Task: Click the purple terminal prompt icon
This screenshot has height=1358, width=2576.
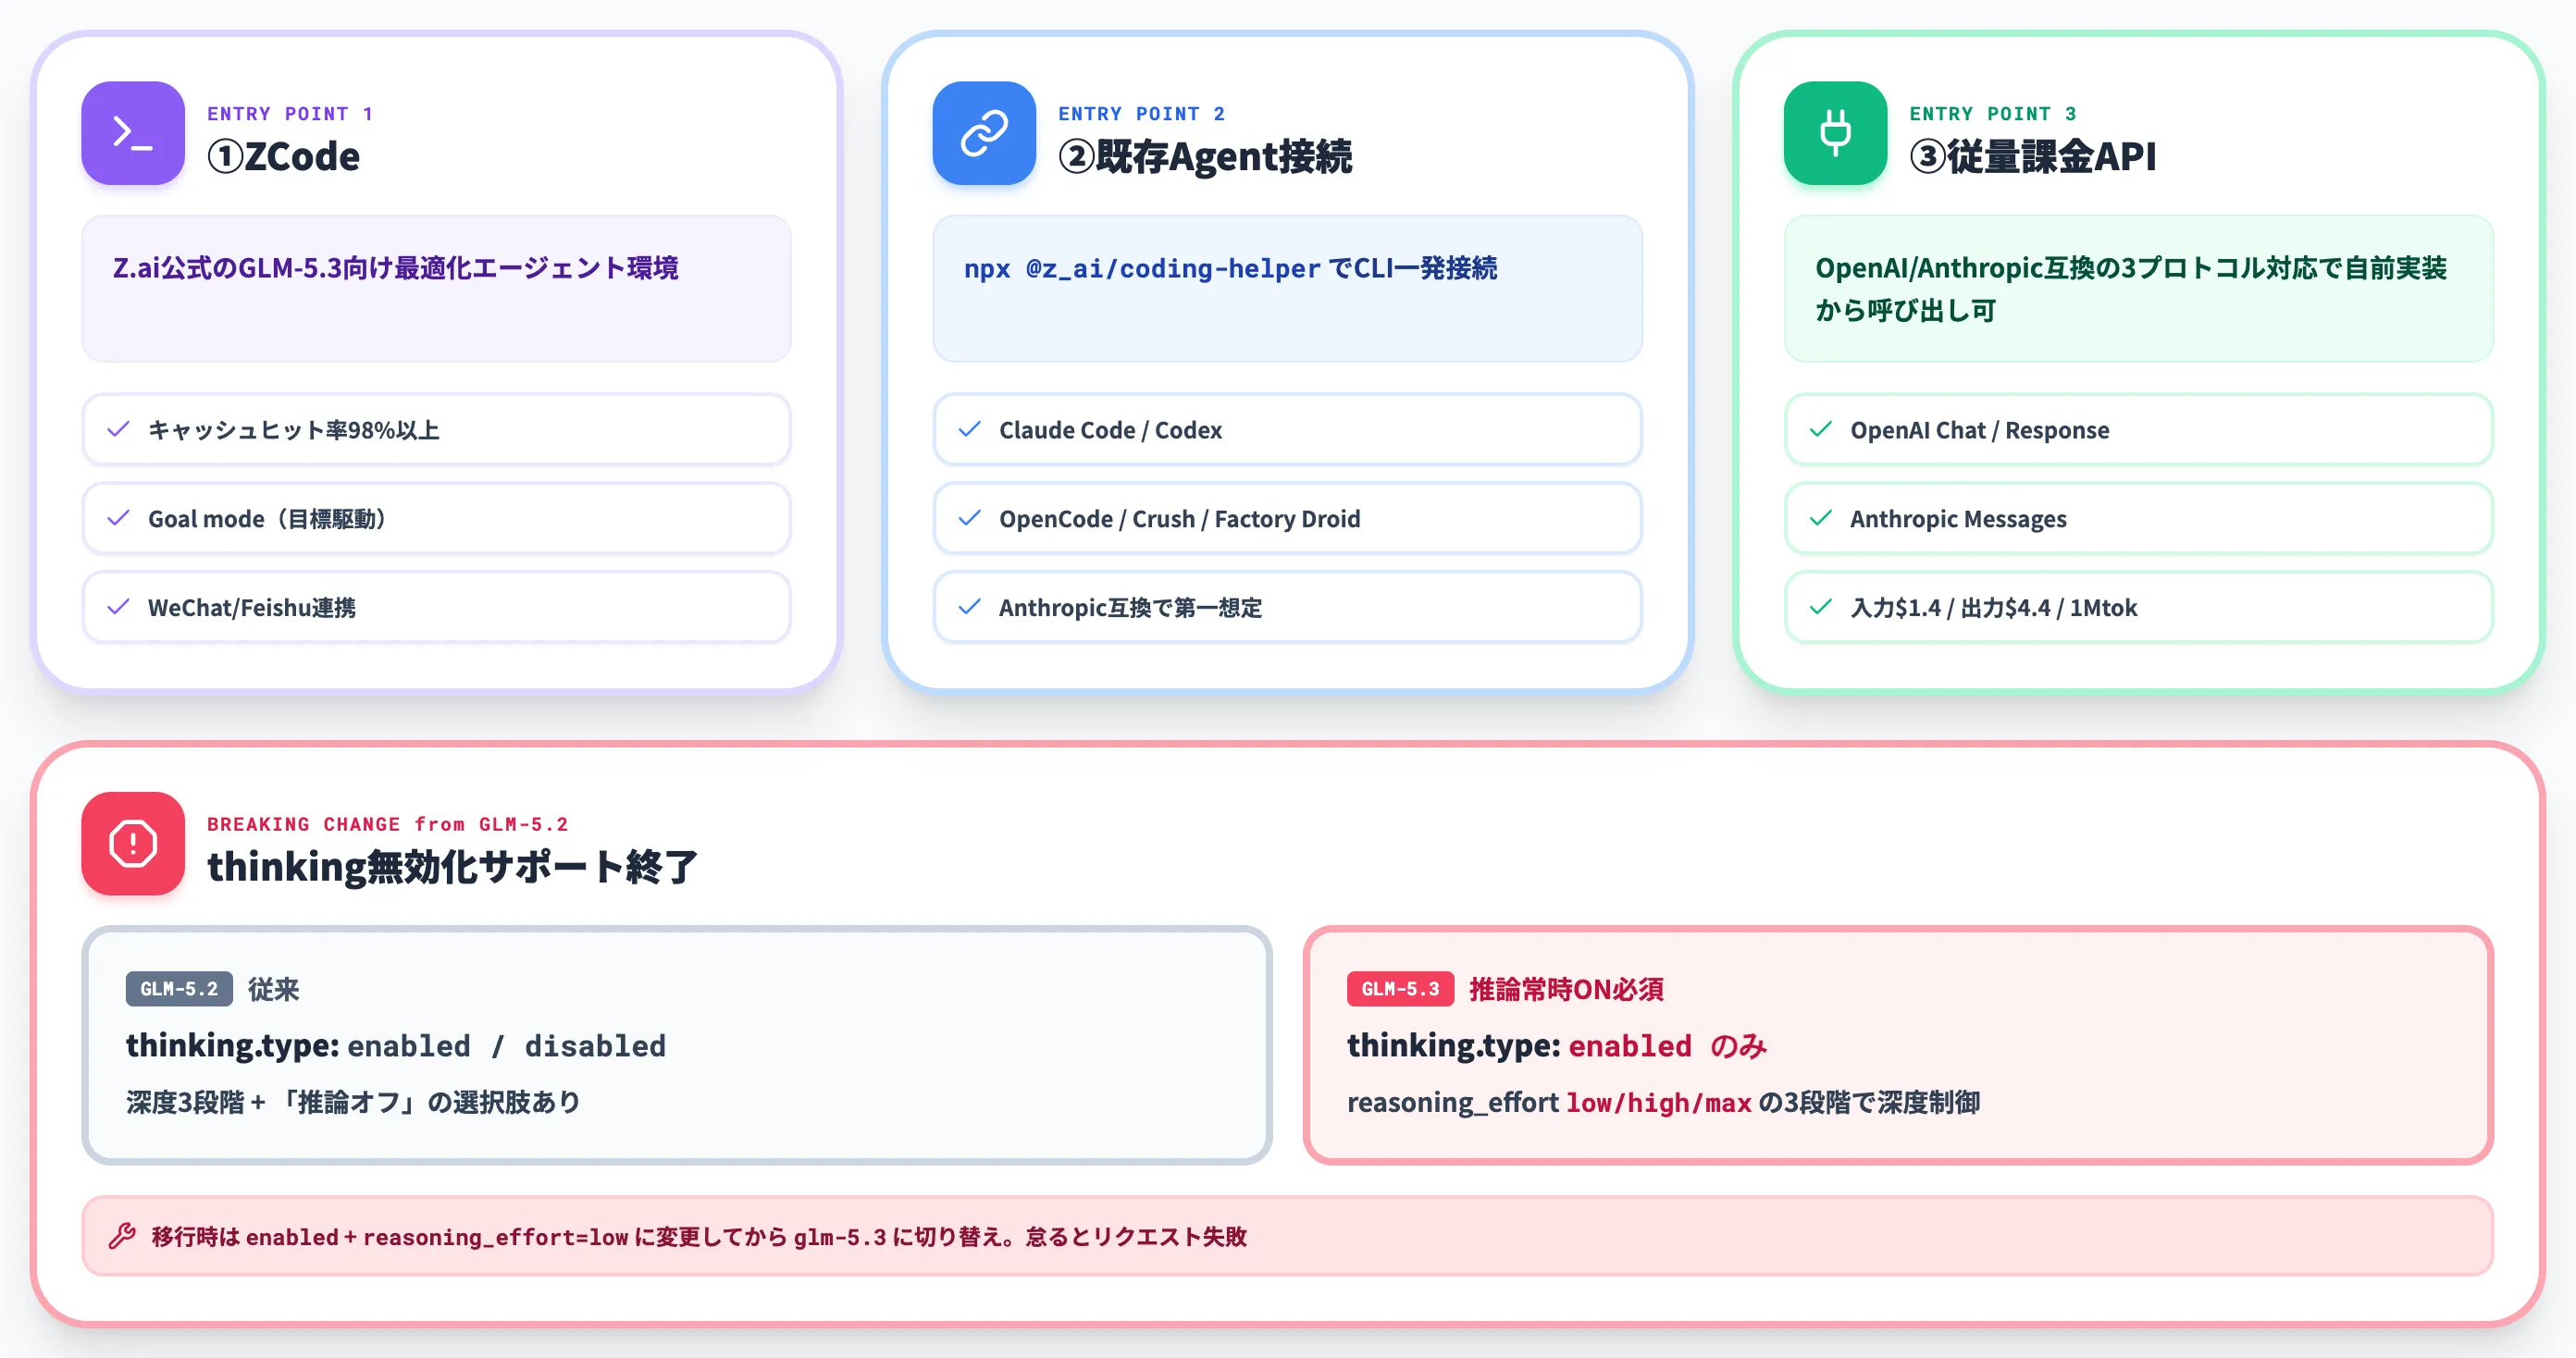Action: (133, 133)
